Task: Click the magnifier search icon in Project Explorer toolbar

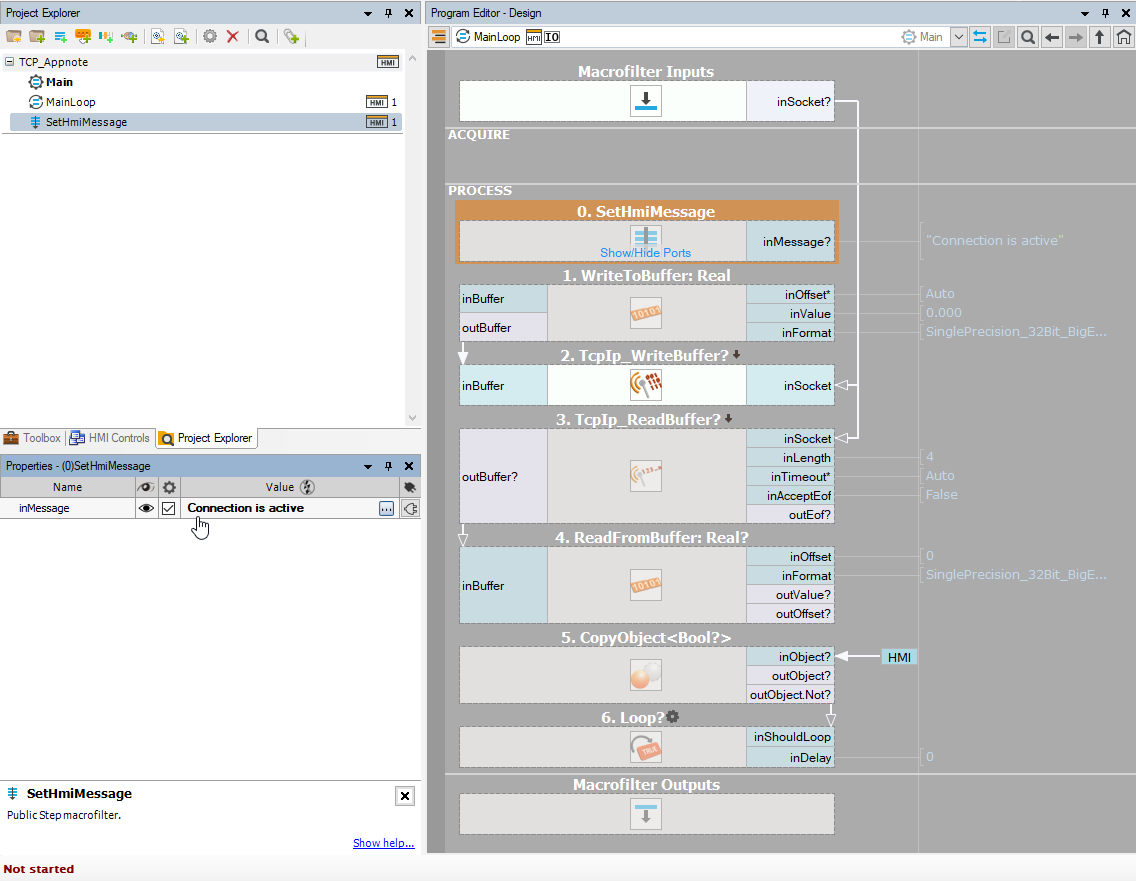Action: 262,36
